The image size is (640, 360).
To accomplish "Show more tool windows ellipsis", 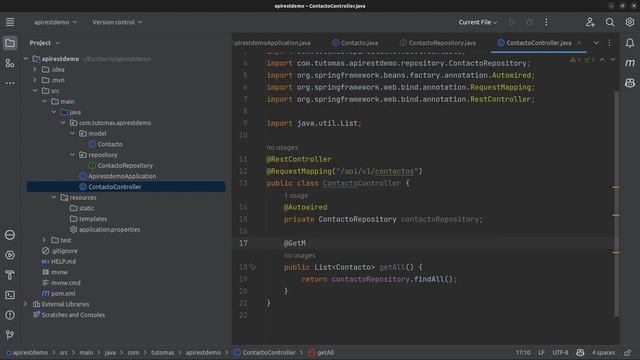I will point(10,83).
